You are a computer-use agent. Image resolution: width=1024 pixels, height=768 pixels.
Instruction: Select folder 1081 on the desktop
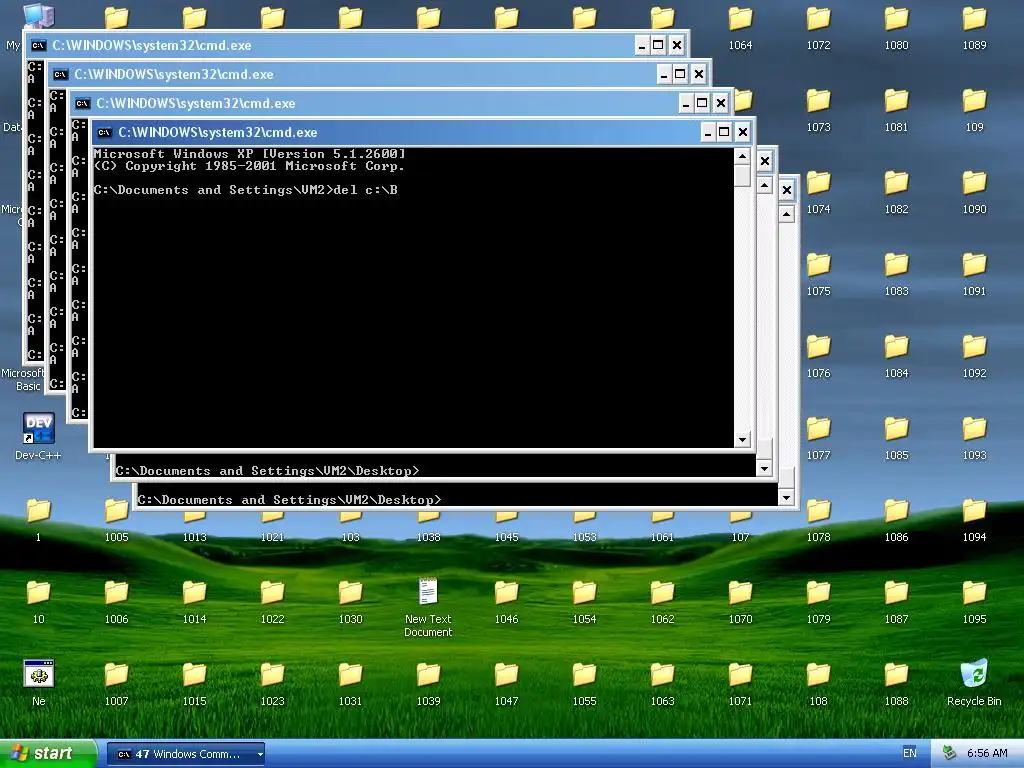[x=896, y=110]
